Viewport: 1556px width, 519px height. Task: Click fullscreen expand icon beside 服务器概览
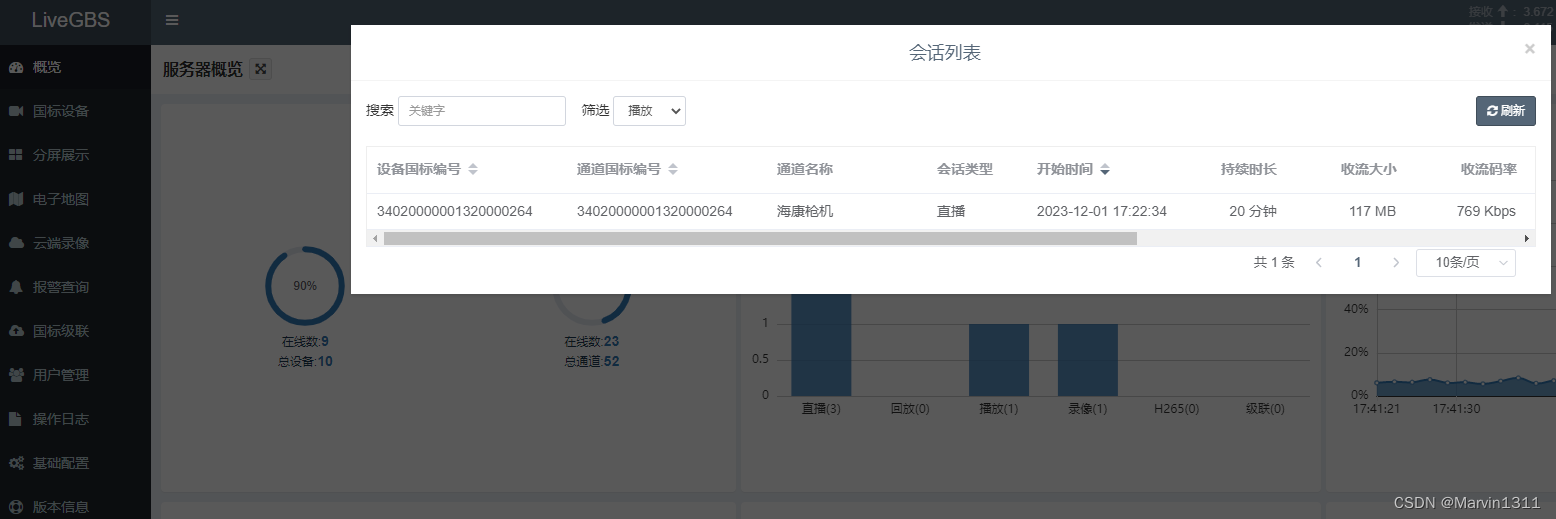[261, 69]
